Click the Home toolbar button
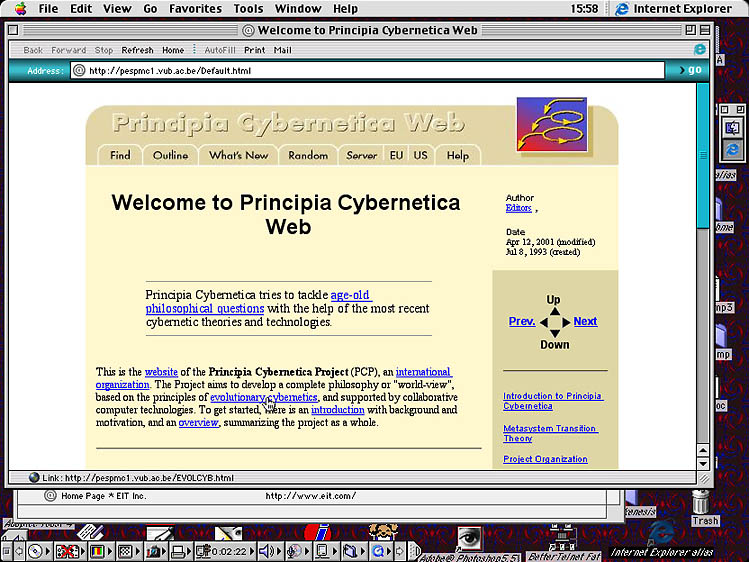The image size is (749, 562). 173,50
